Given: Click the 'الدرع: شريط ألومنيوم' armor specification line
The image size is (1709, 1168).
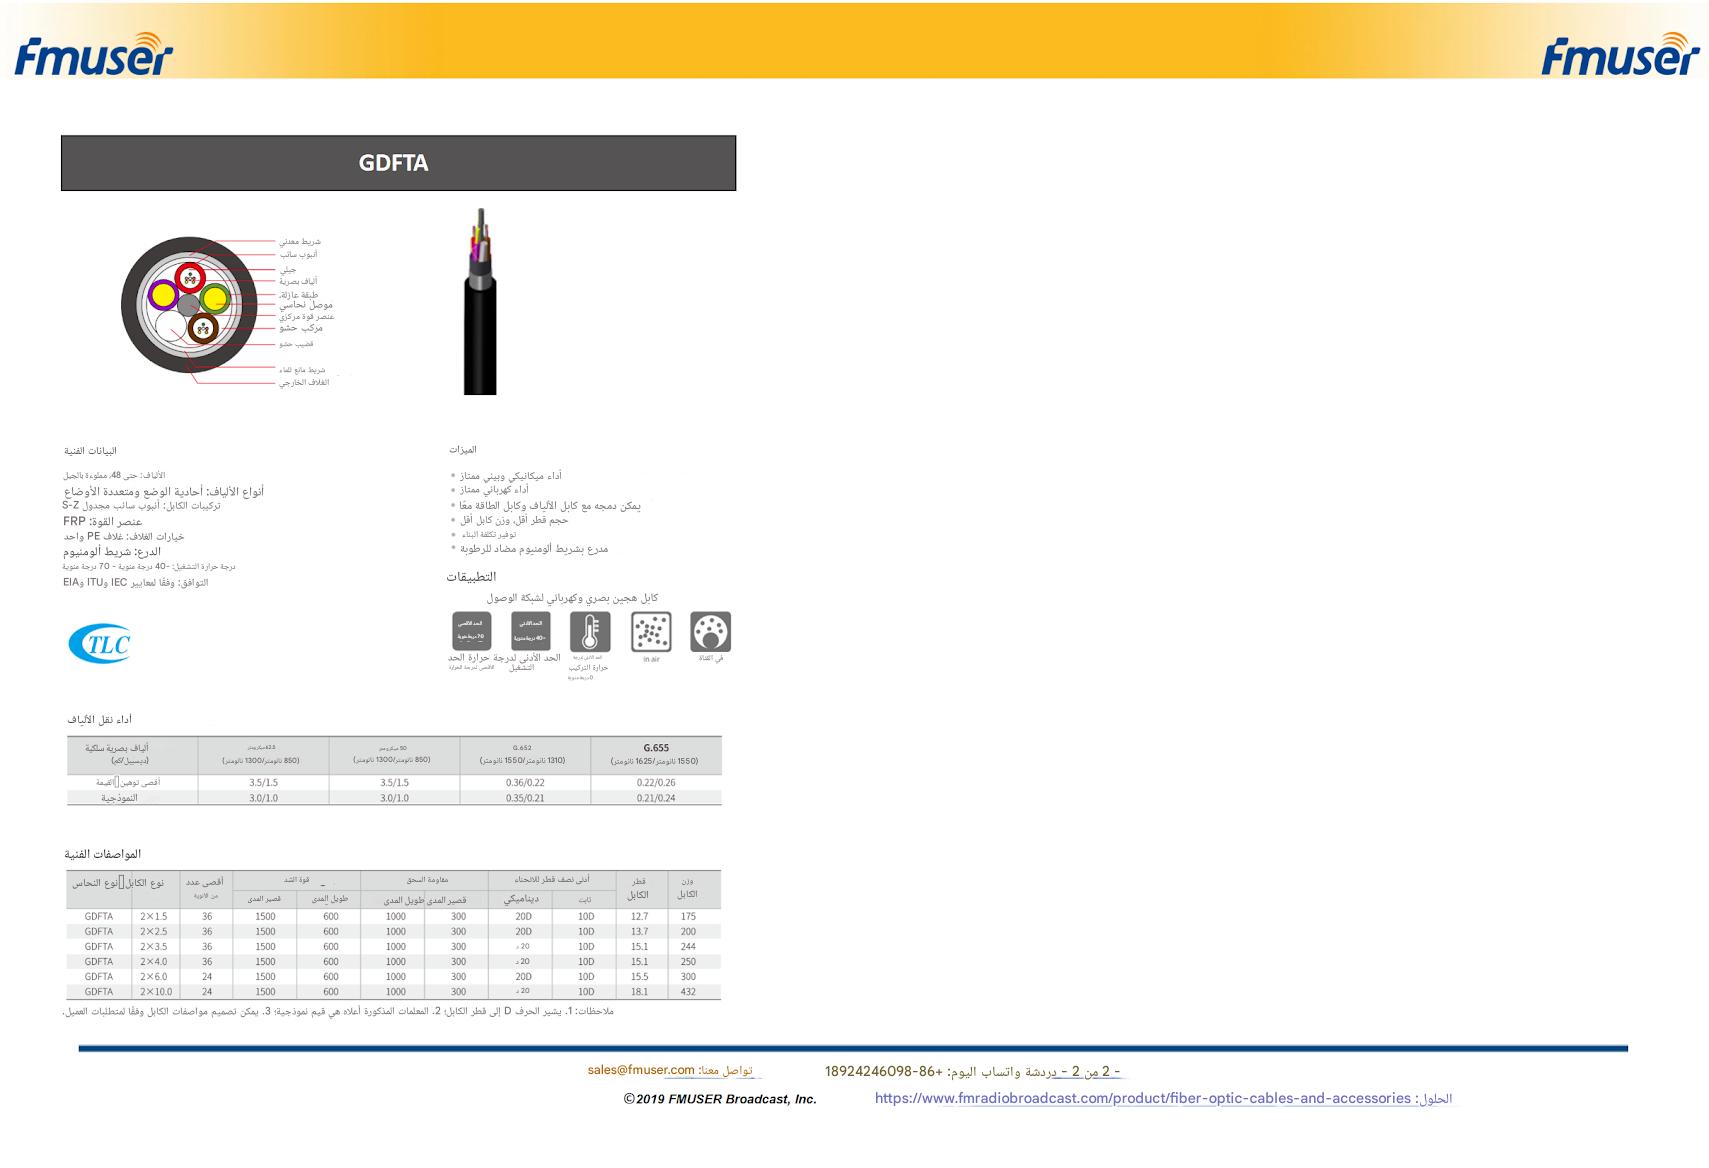Looking at the screenshot, I should pyautogui.click(x=112, y=552).
